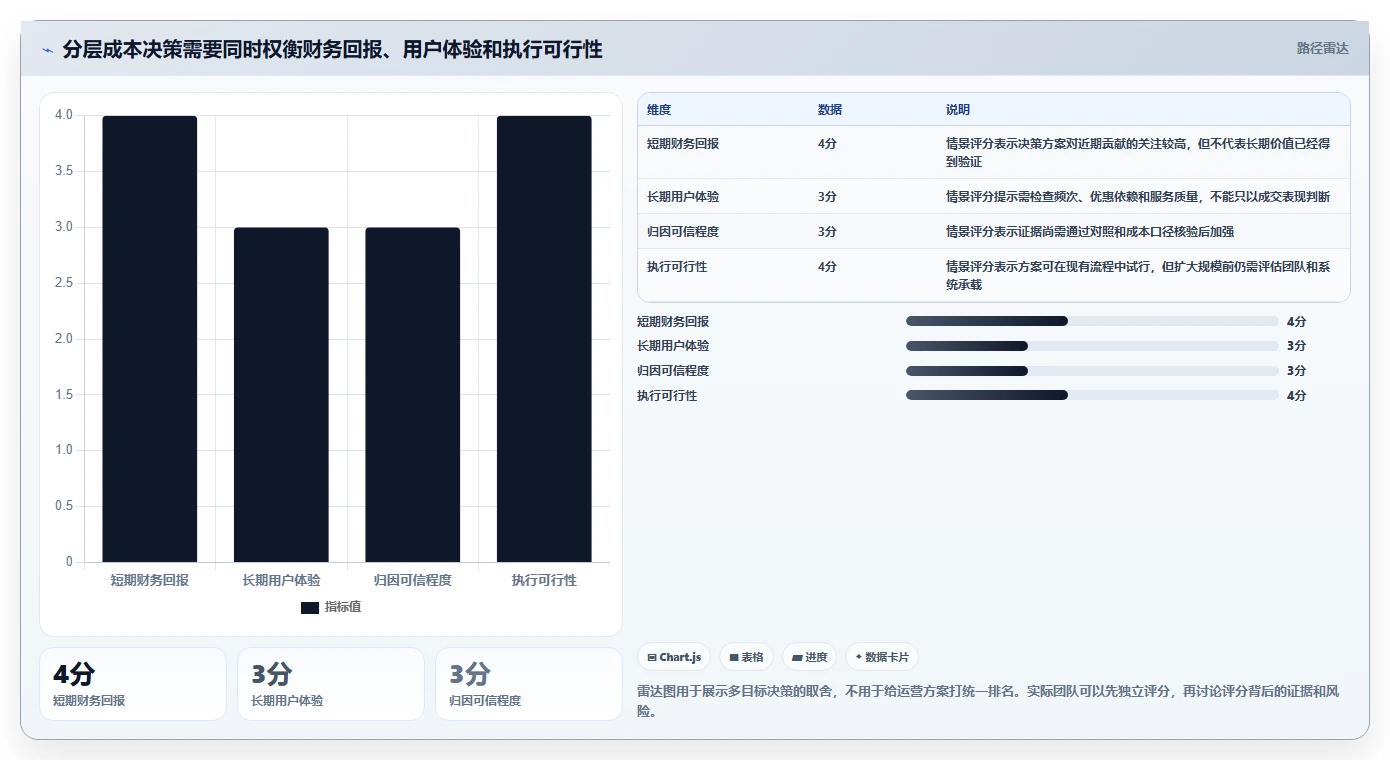Click the 4分 value in the table's 执行可行性 row

click(x=827, y=267)
